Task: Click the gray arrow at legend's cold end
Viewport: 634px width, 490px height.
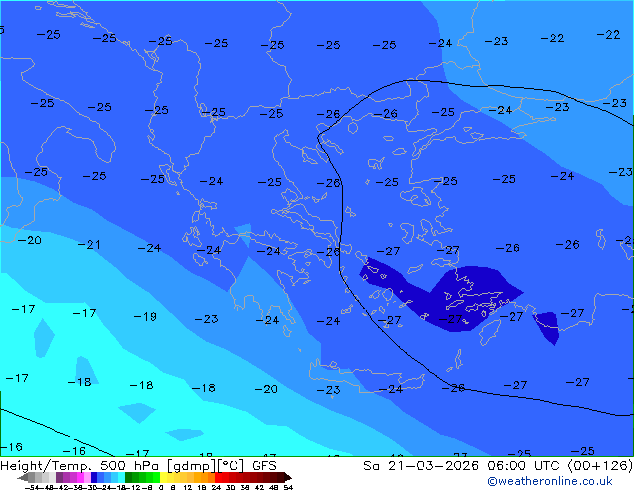Action: 23,477
